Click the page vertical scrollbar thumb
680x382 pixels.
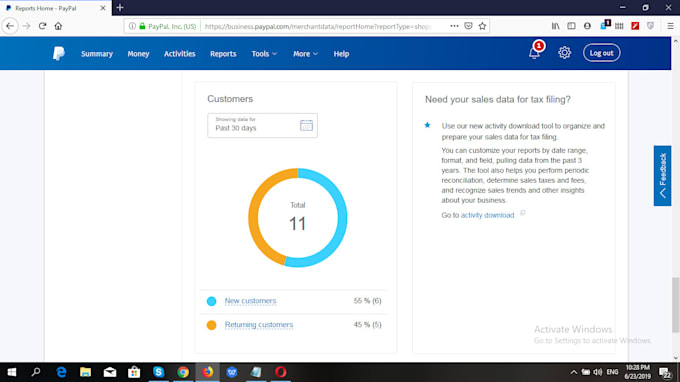675,305
